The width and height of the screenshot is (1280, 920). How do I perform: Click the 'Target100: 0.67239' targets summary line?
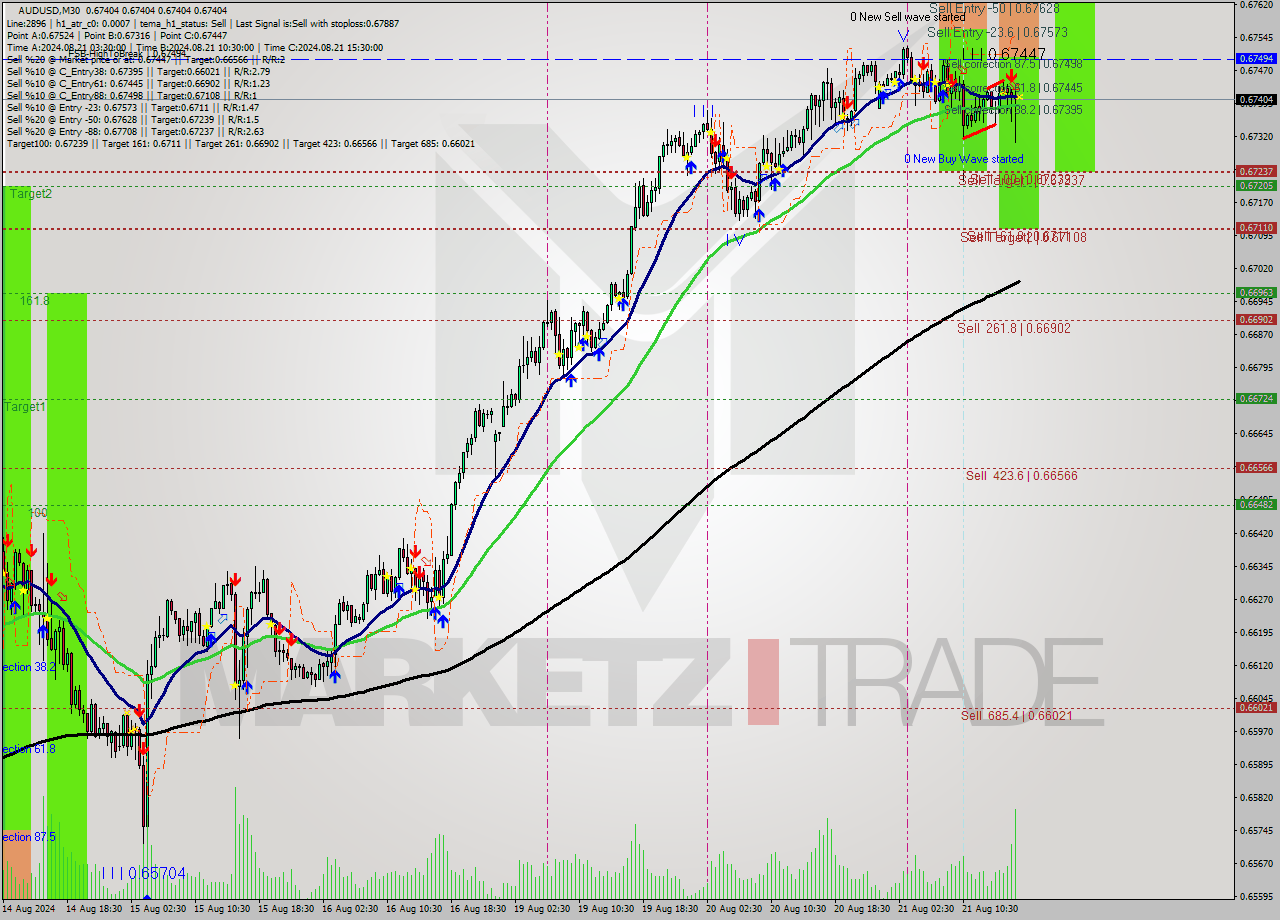(x=240, y=143)
